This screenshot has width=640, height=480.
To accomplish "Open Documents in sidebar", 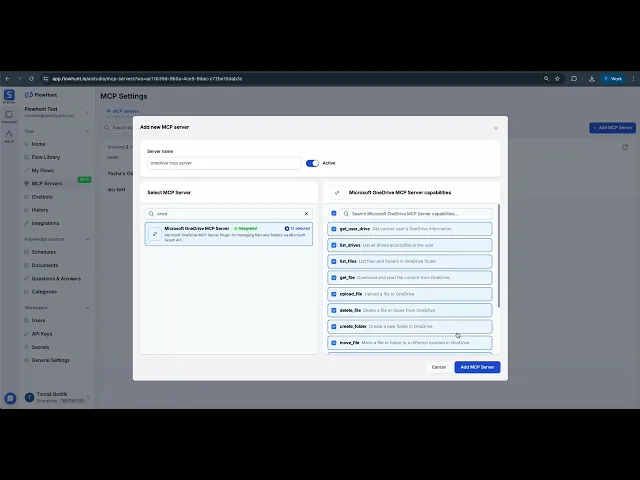I will [45, 265].
